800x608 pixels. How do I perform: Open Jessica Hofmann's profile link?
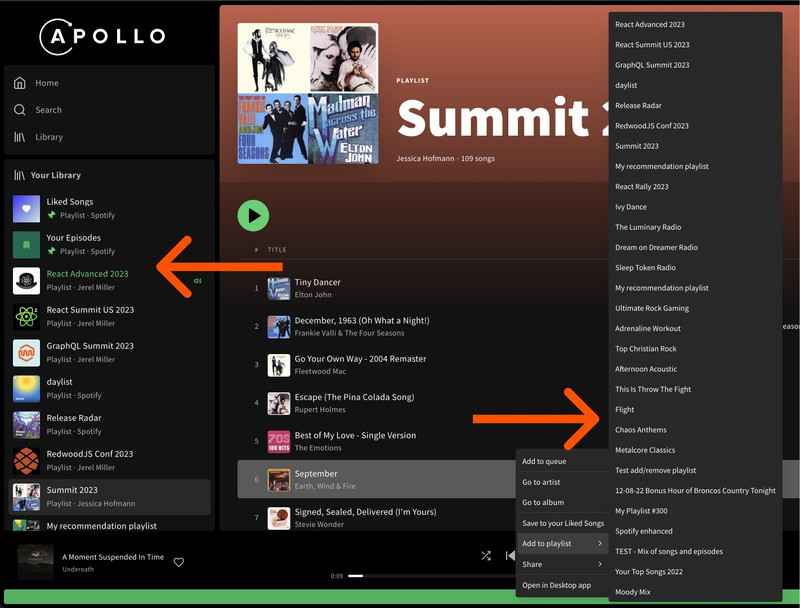coord(423,157)
